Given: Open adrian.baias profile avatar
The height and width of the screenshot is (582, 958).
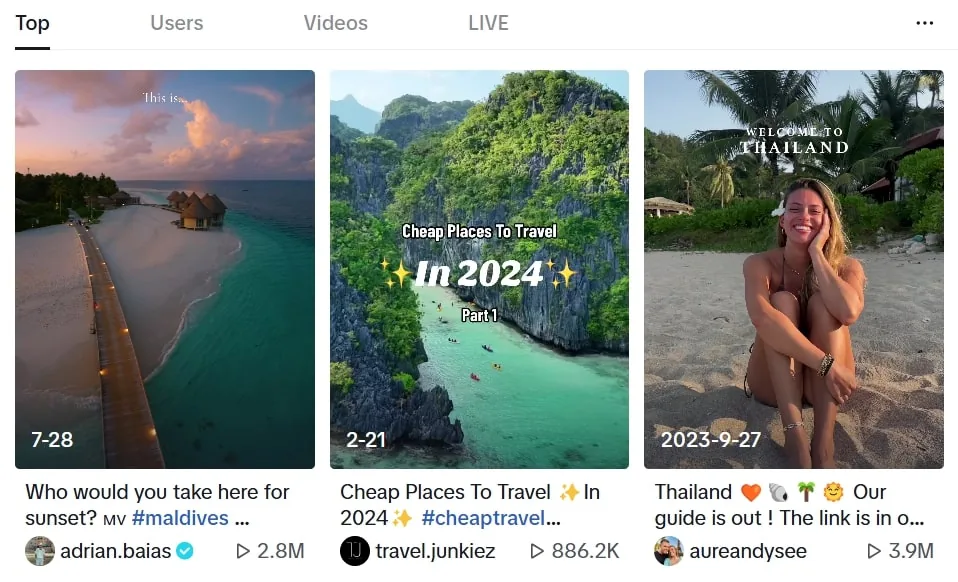Looking at the screenshot, I should click(x=38, y=548).
